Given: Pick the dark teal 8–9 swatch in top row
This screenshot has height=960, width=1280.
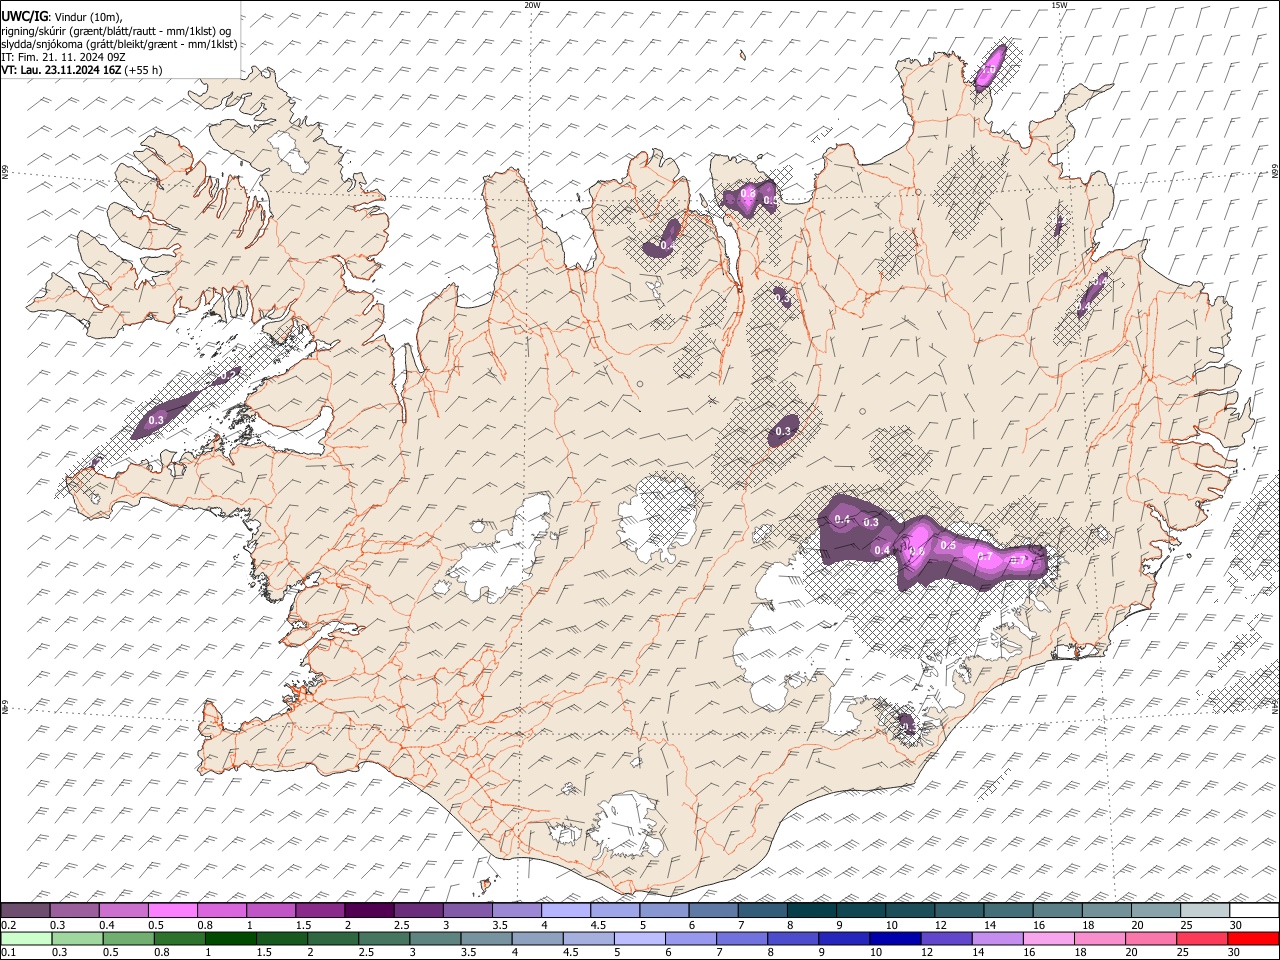Looking at the screenshot, I should (x=811, y=911).
